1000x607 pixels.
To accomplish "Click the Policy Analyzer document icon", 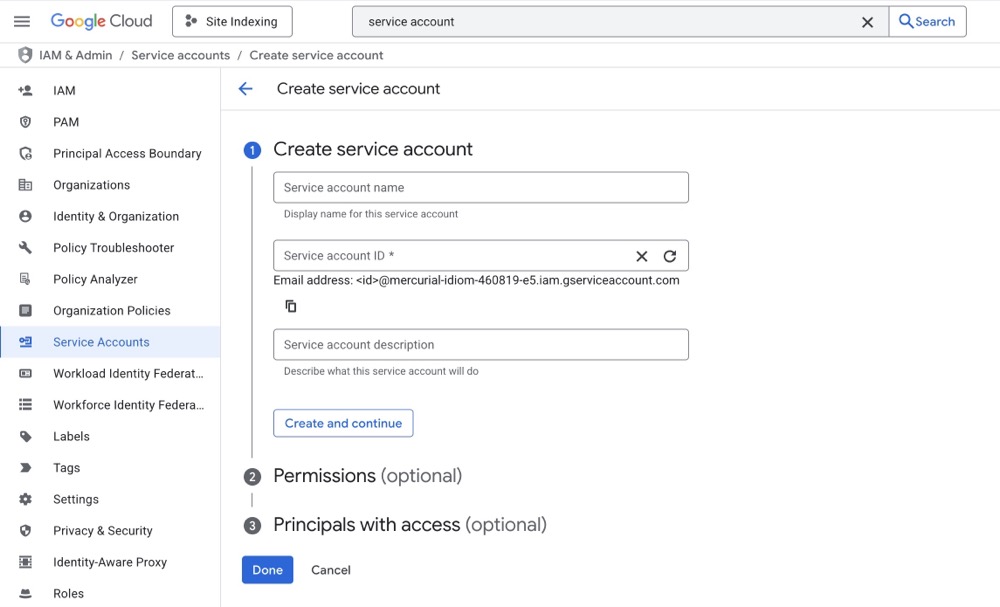I will [x=26, y=279].
